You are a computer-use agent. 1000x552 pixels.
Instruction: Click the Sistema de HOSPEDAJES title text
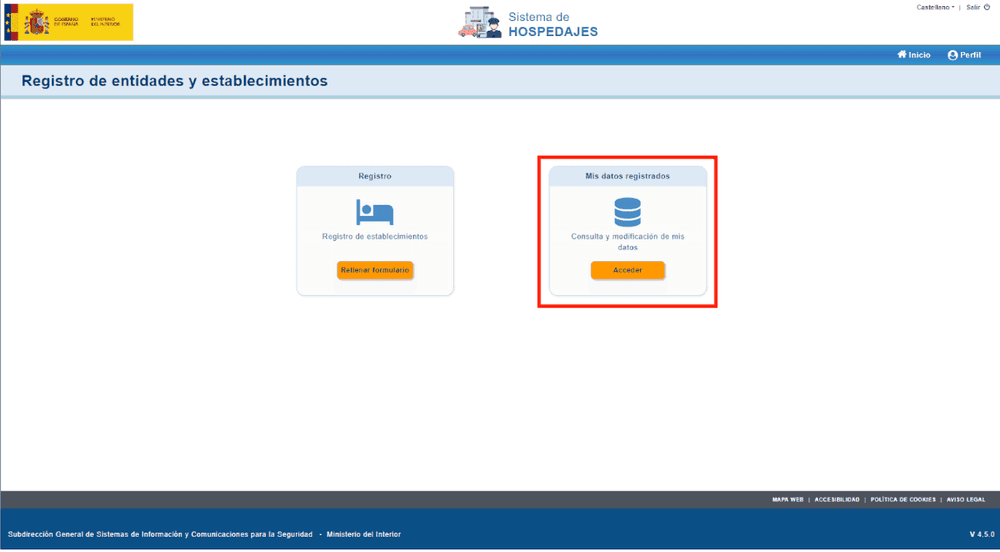[x=553, y=24]
